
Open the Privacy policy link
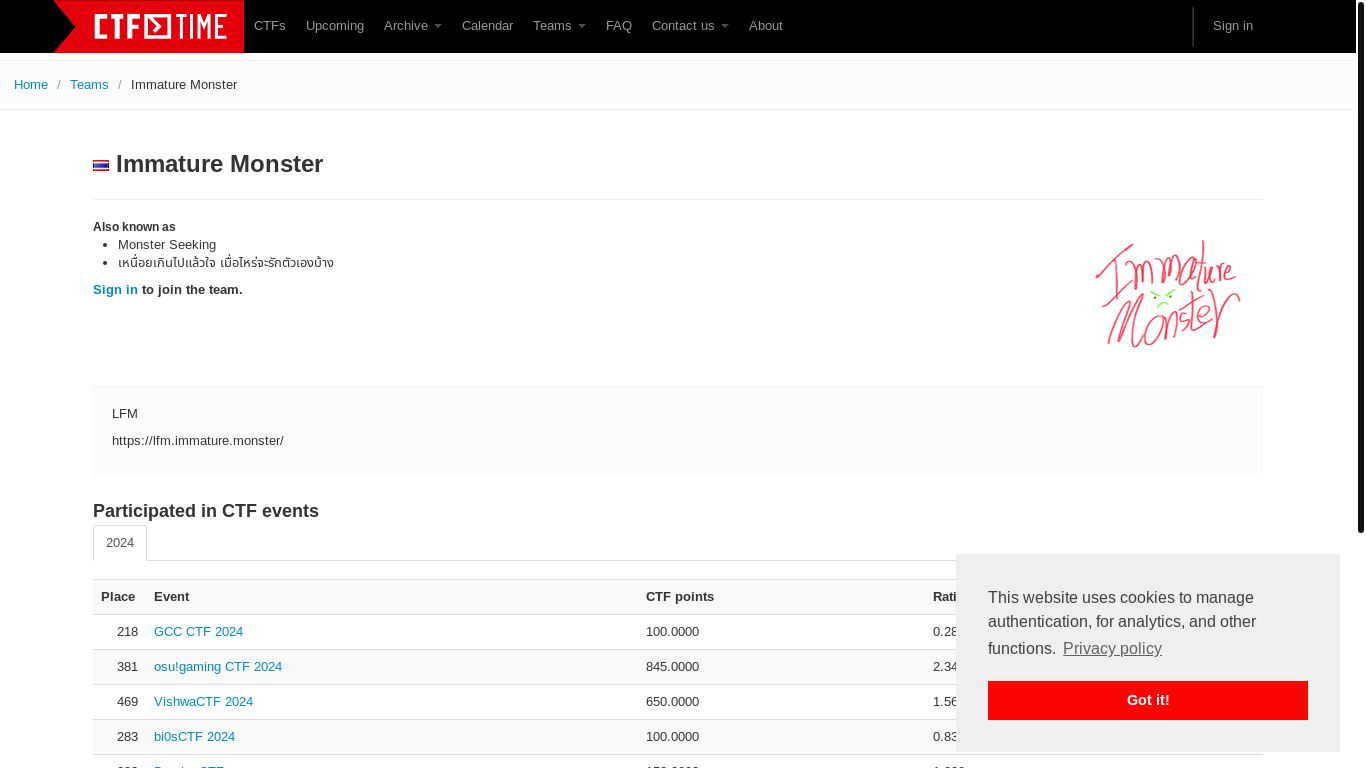pyautogui.click(x=1112, y=649)
